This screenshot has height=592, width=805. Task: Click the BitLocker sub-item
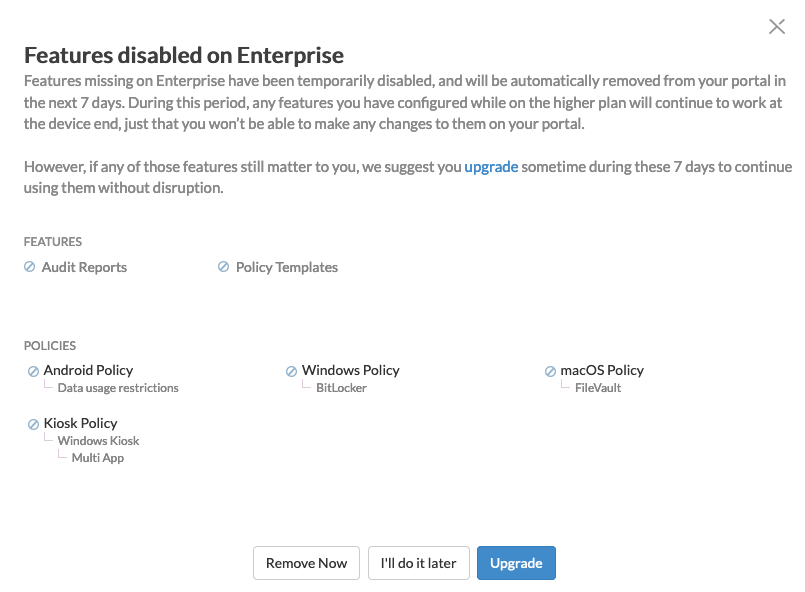coord(341,388)
